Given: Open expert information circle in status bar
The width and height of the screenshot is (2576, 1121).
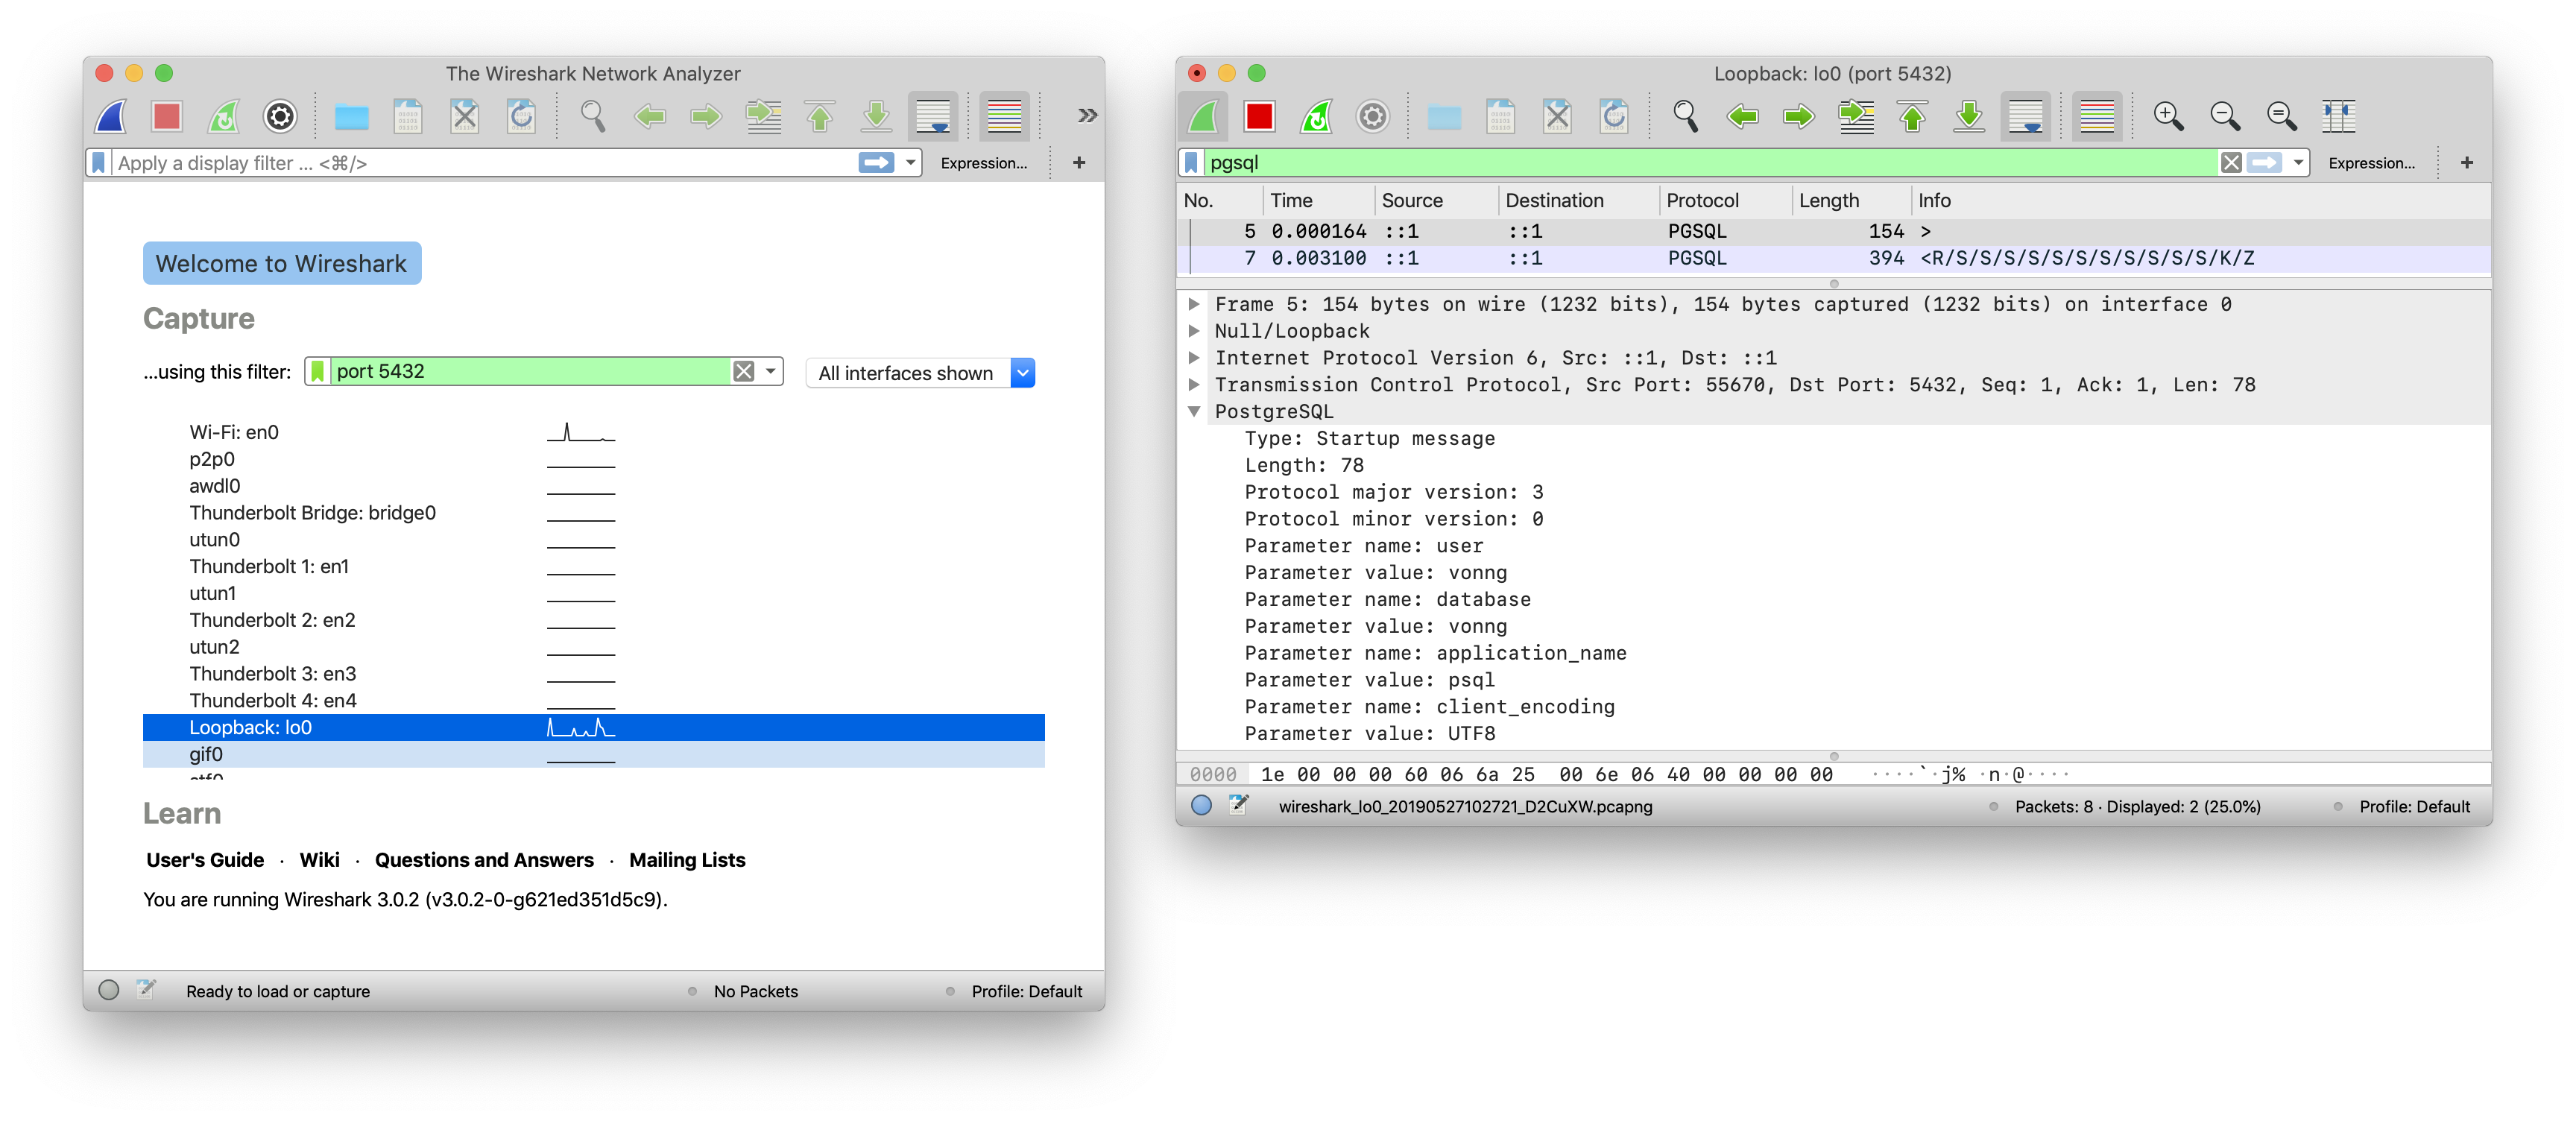Looking at the screenshot, I should coord(1201,805).
